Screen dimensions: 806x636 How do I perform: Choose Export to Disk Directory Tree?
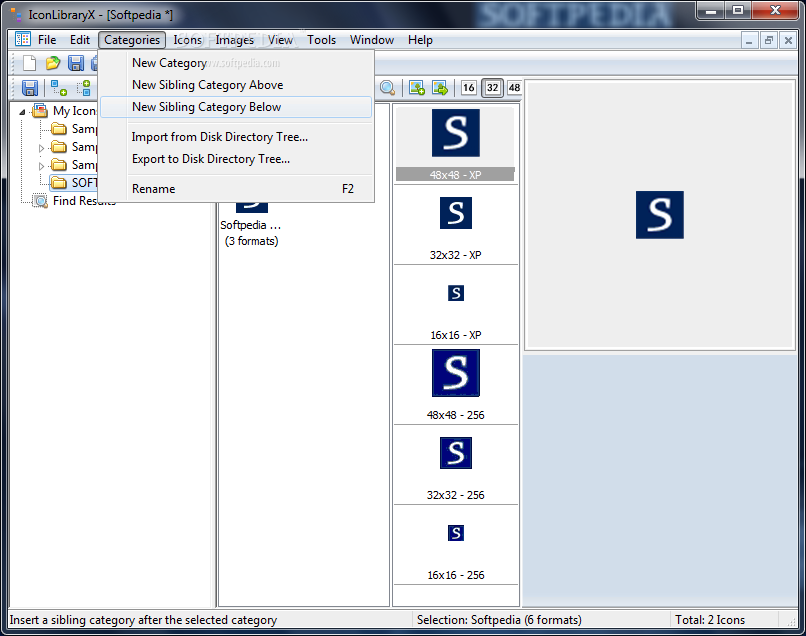click(x=236, y=159)
